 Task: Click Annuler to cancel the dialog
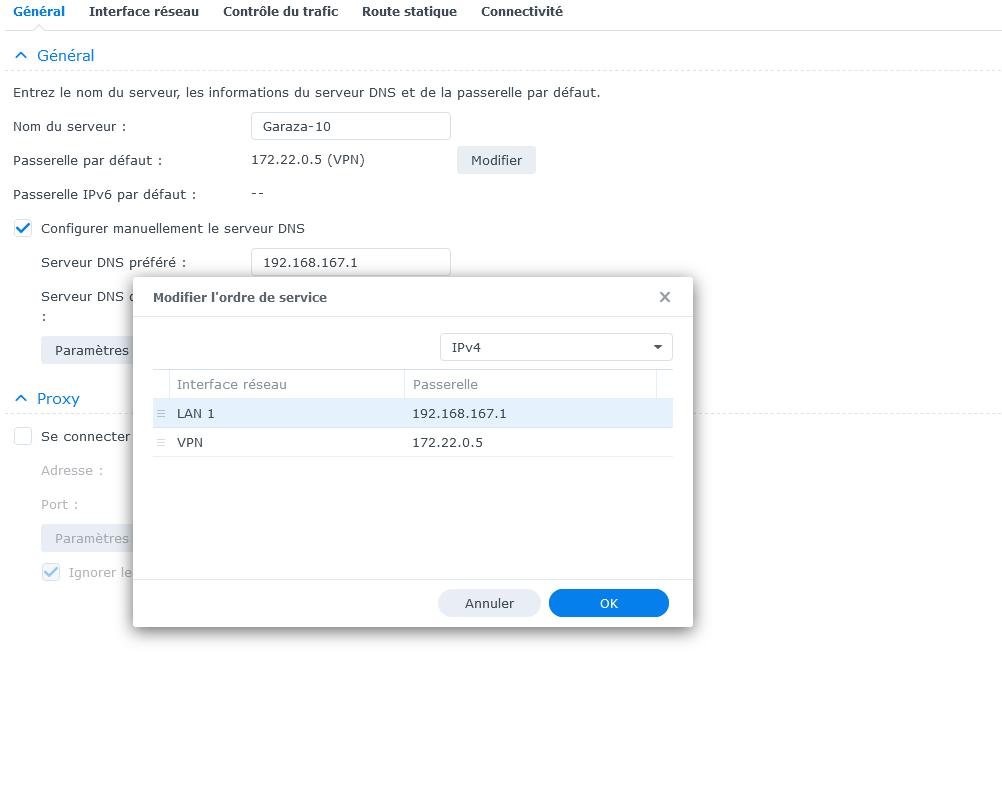(x=489, y=603)
